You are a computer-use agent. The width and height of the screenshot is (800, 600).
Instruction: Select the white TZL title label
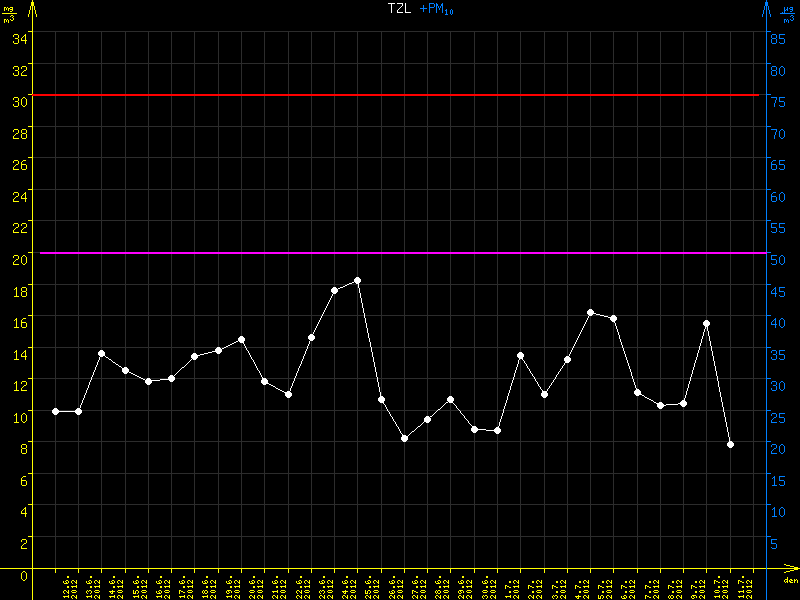[x=399, y=8]
